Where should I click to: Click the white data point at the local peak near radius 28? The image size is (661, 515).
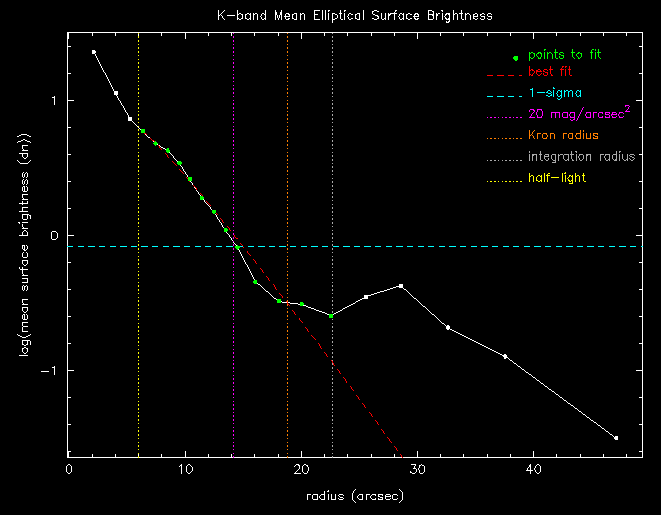(x=401, y=286)
